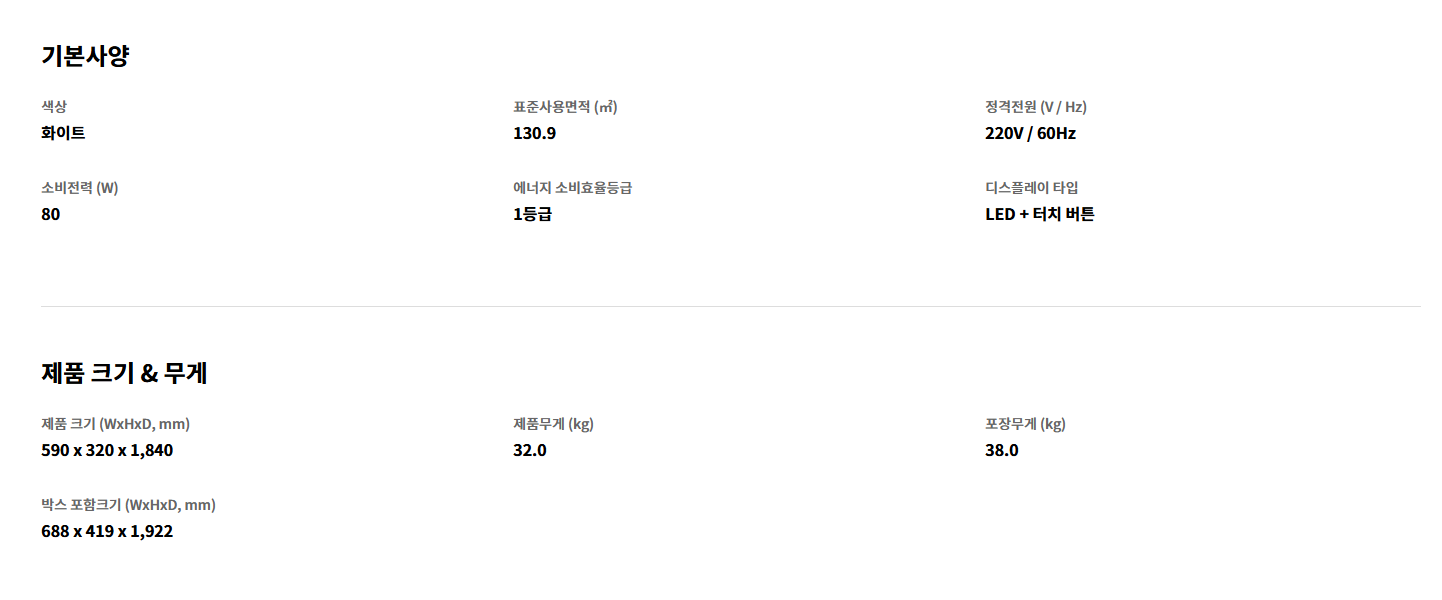Select the 32.0 product weight value
This screenshot has height=600, width=1442.
click(530, 450)
